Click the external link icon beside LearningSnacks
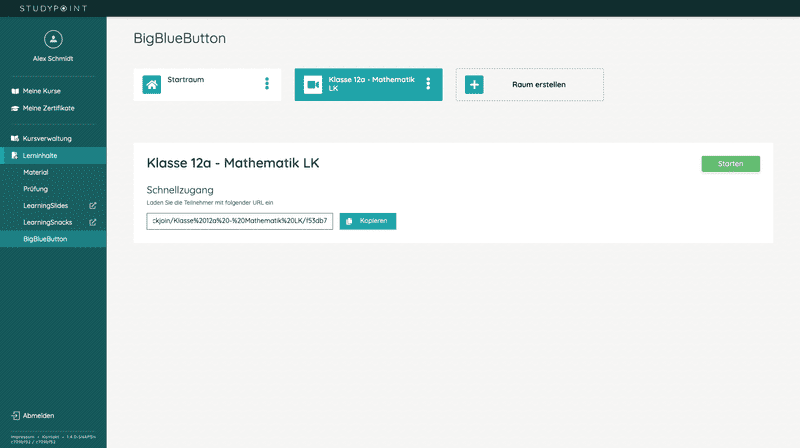This screenshot has height=448, width=800. click(x=93, y=222)
